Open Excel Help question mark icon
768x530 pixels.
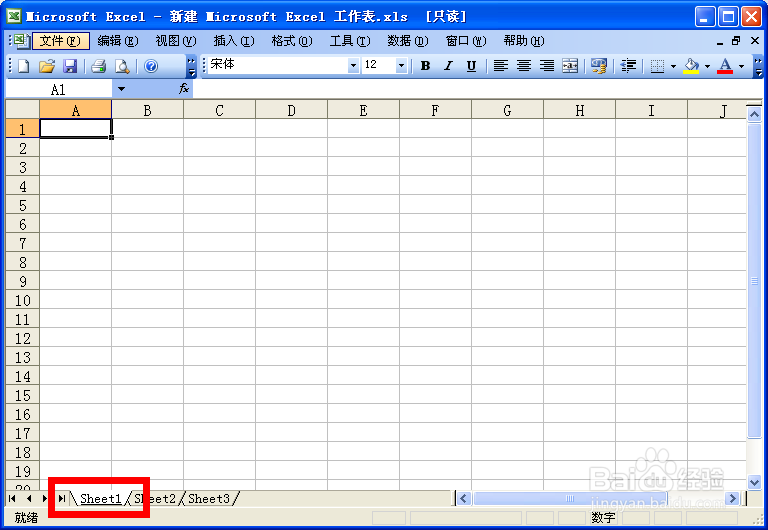point(151,66)
